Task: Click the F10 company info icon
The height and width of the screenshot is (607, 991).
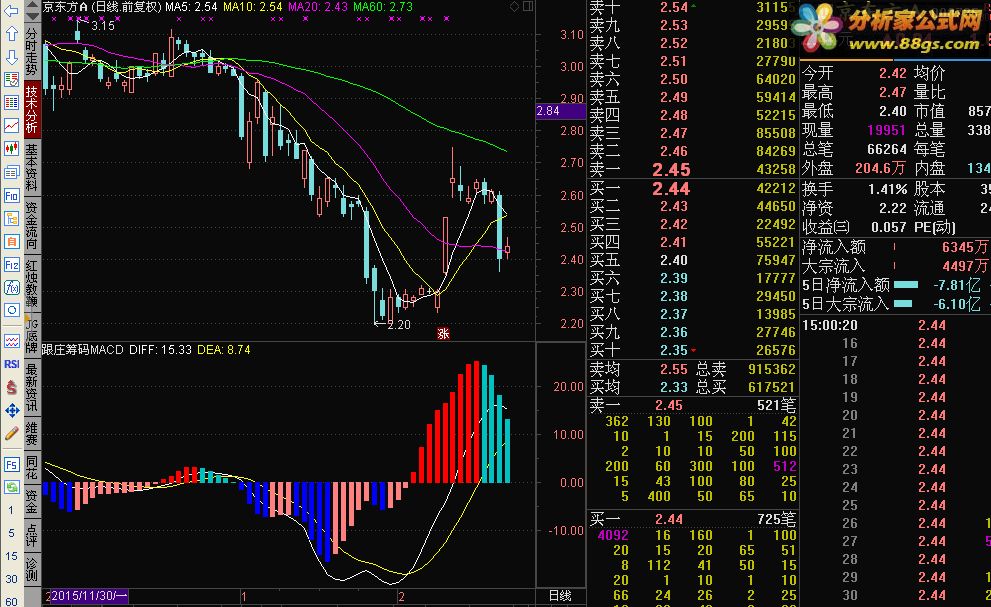Action: pyautogui.click(x=11, y=195)
